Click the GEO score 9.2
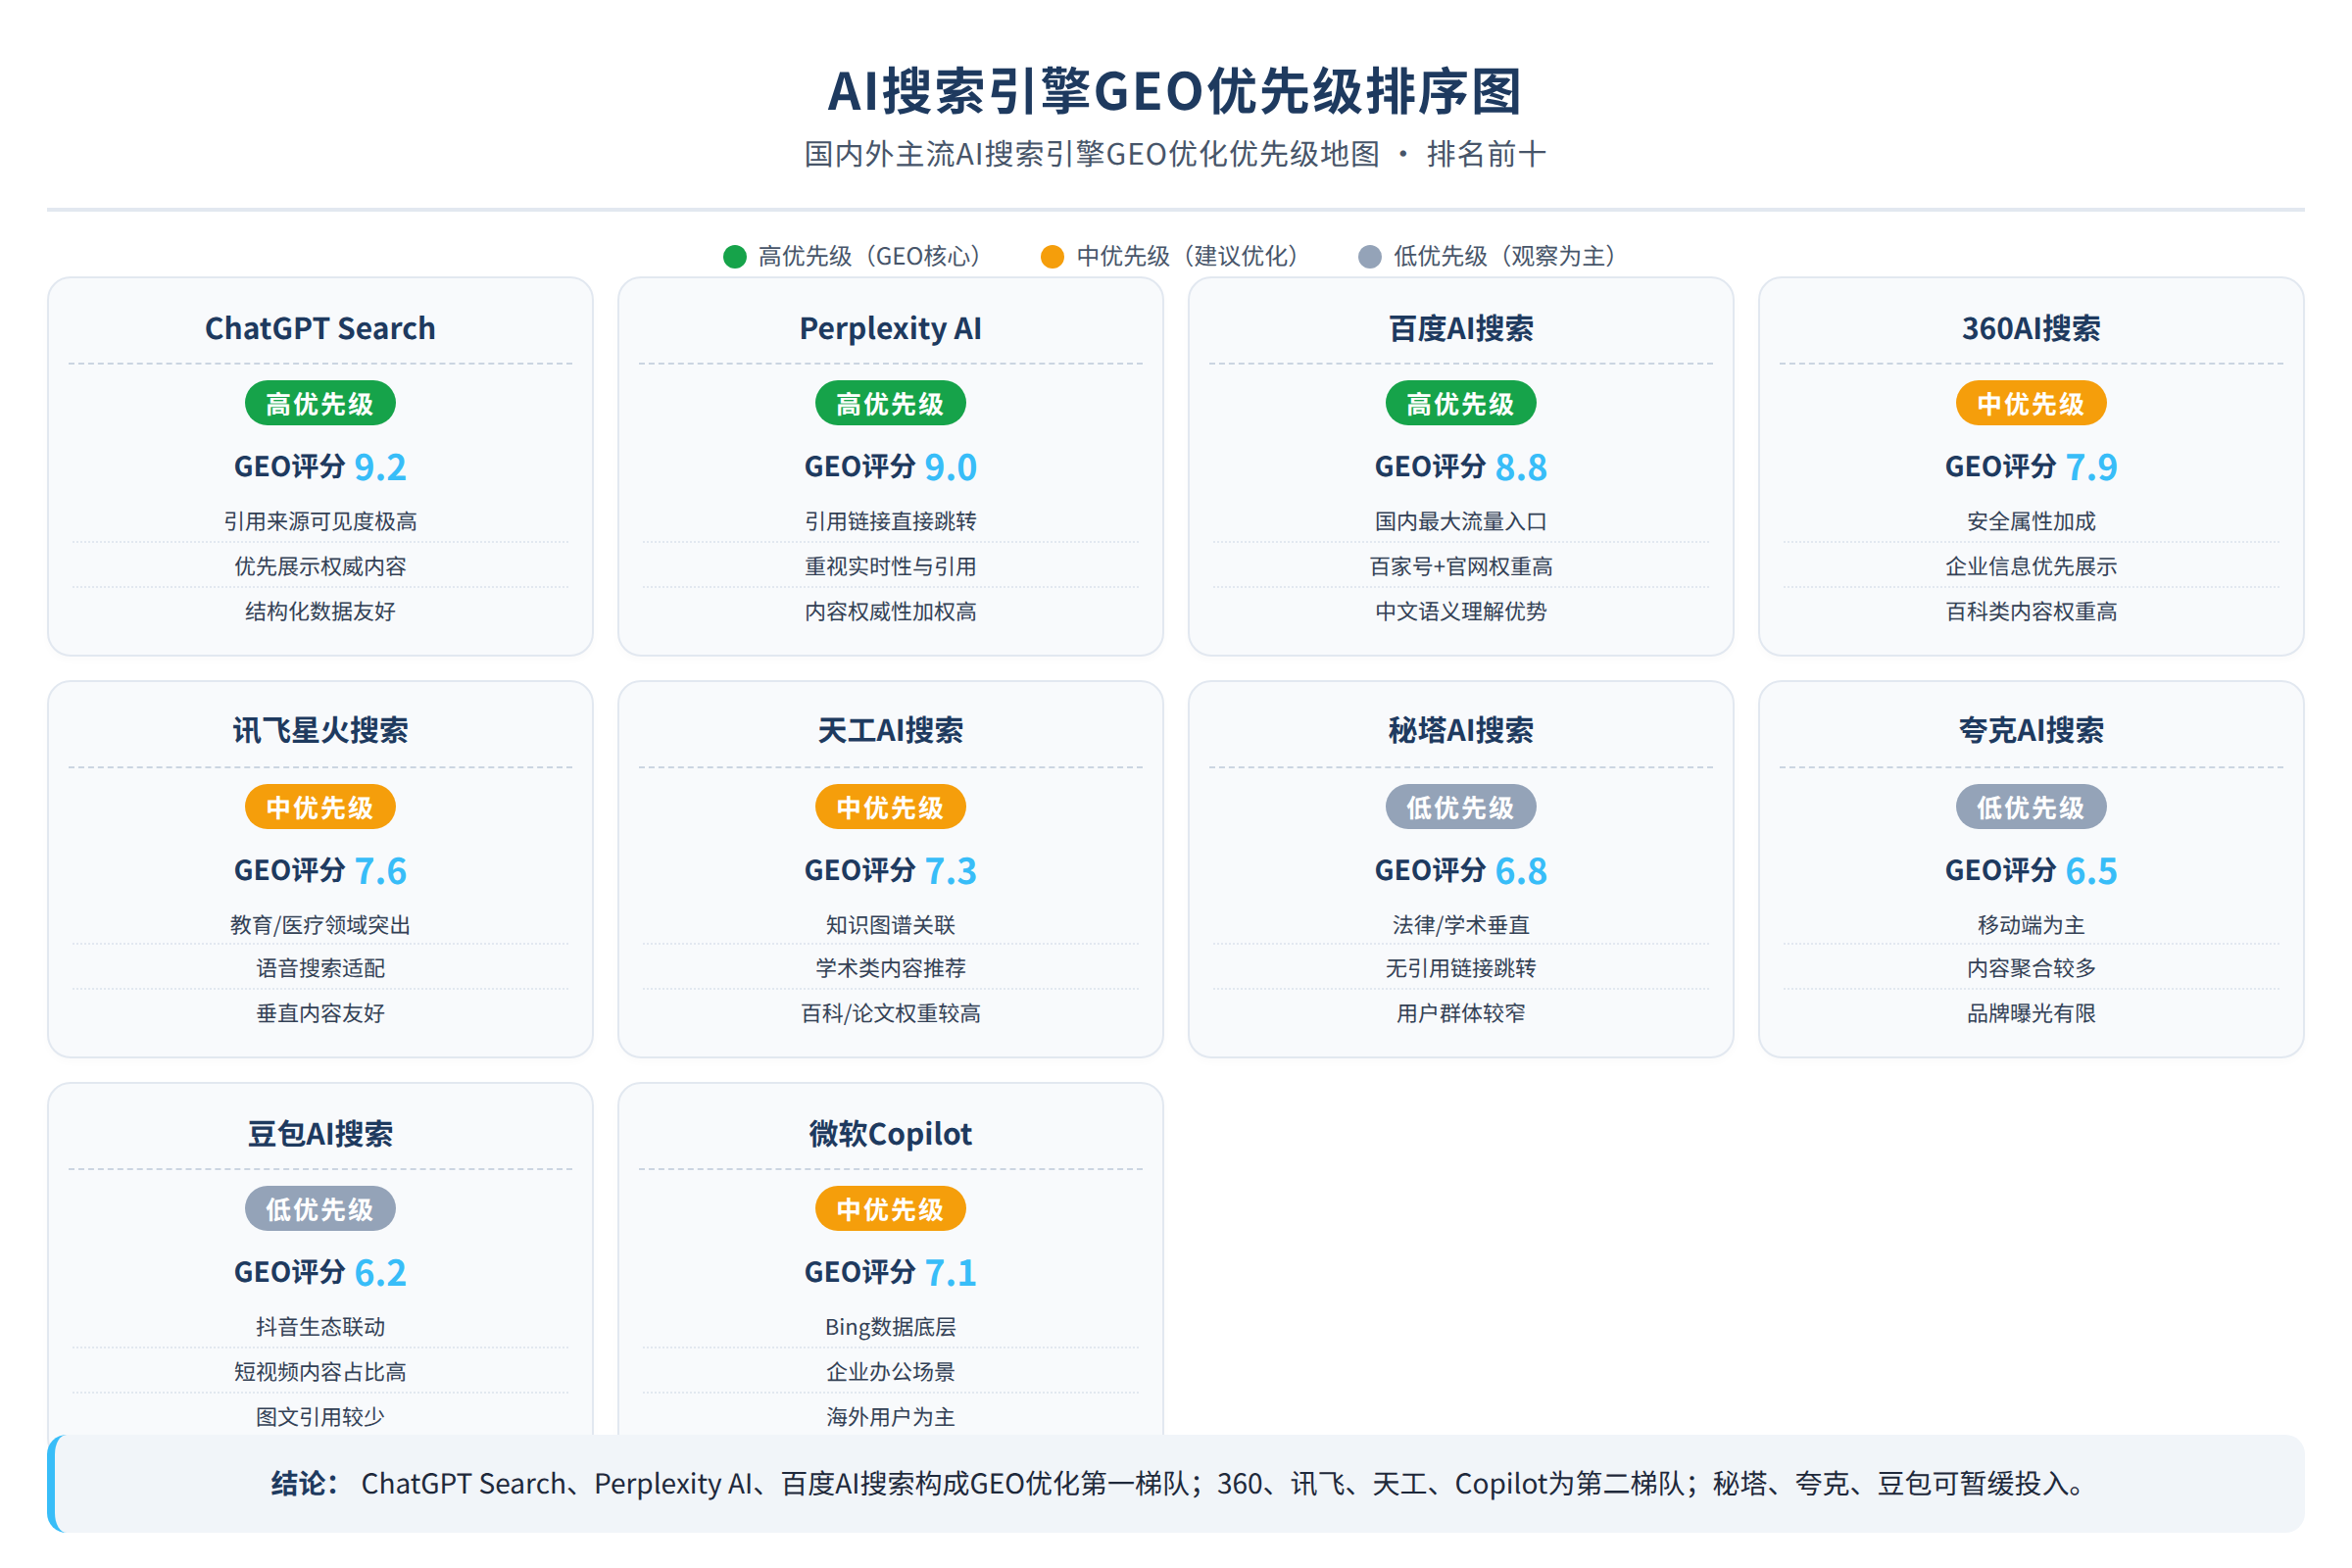Viewport: 2352px width, 1568px height. (380, 468)
